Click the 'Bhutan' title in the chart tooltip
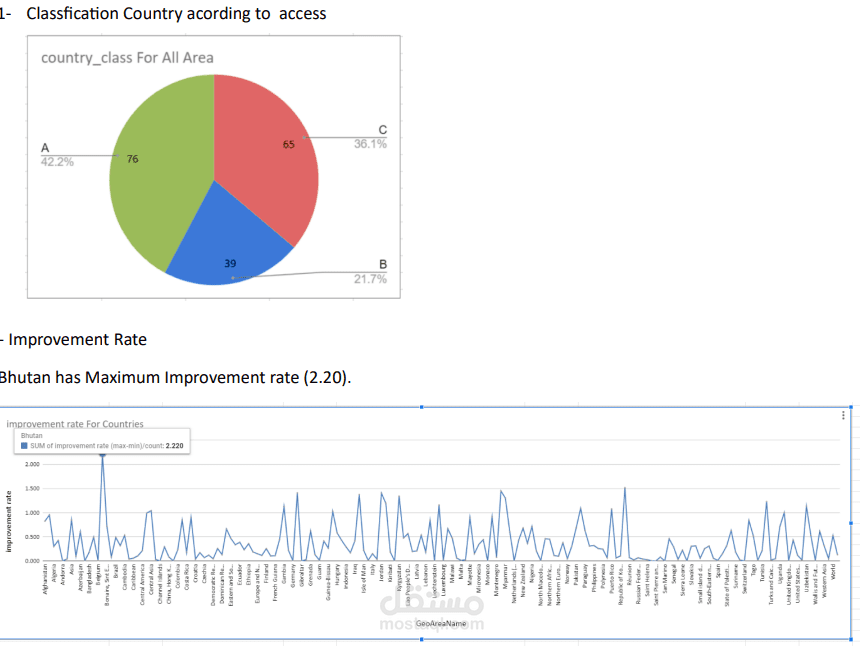The image size is (865, 646). (31, 436)
